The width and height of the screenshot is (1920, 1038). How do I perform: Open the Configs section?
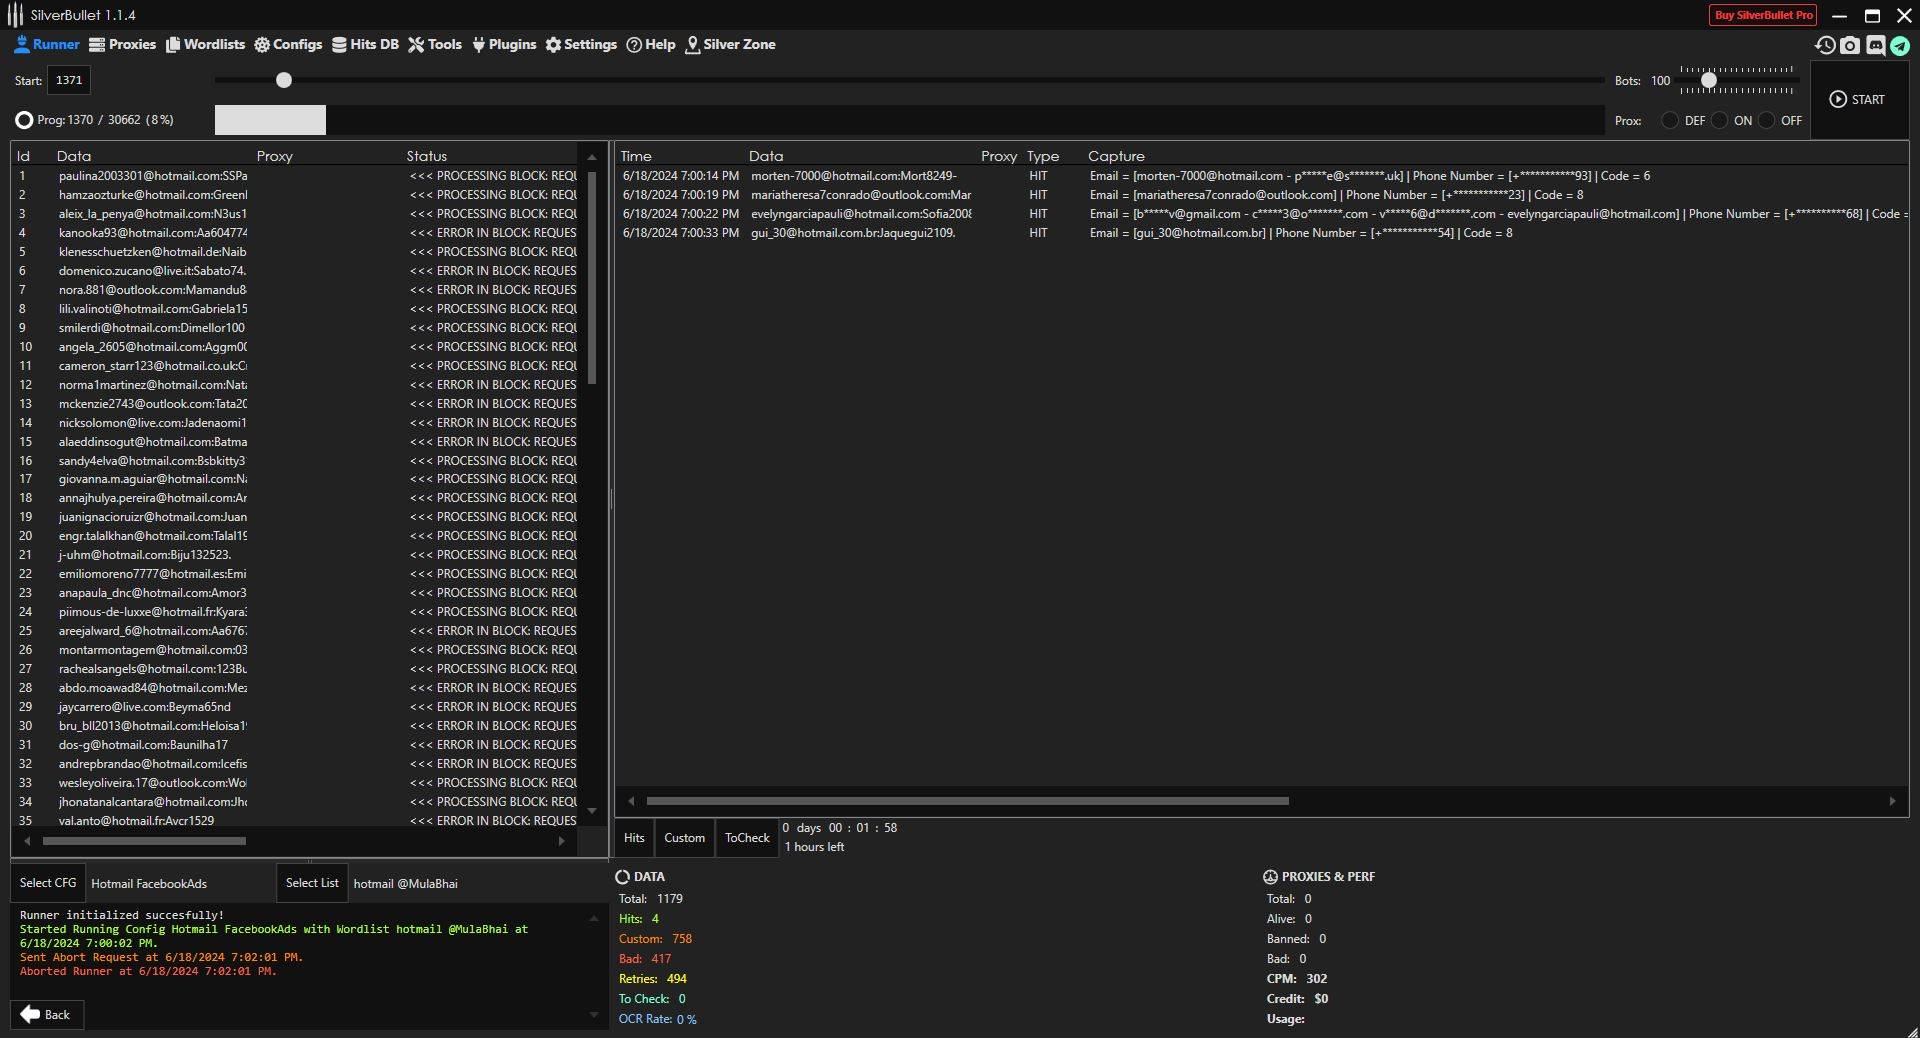(288, 44)
